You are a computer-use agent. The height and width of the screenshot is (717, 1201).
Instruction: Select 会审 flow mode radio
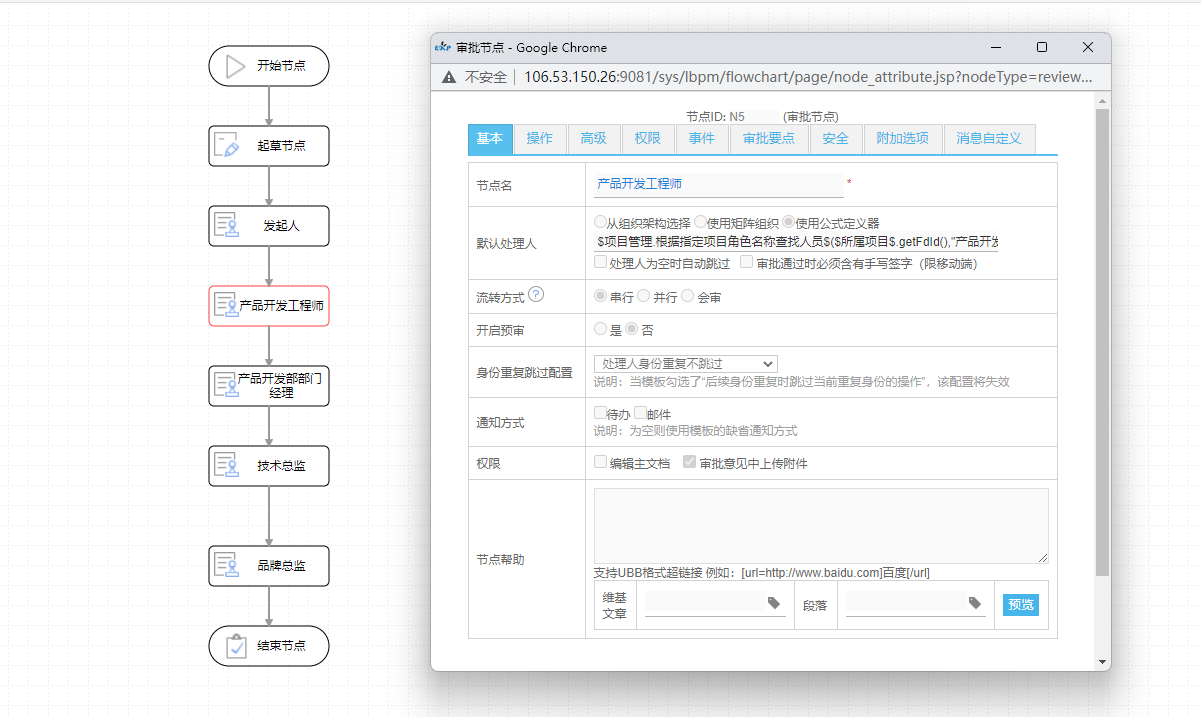(688, 296)
